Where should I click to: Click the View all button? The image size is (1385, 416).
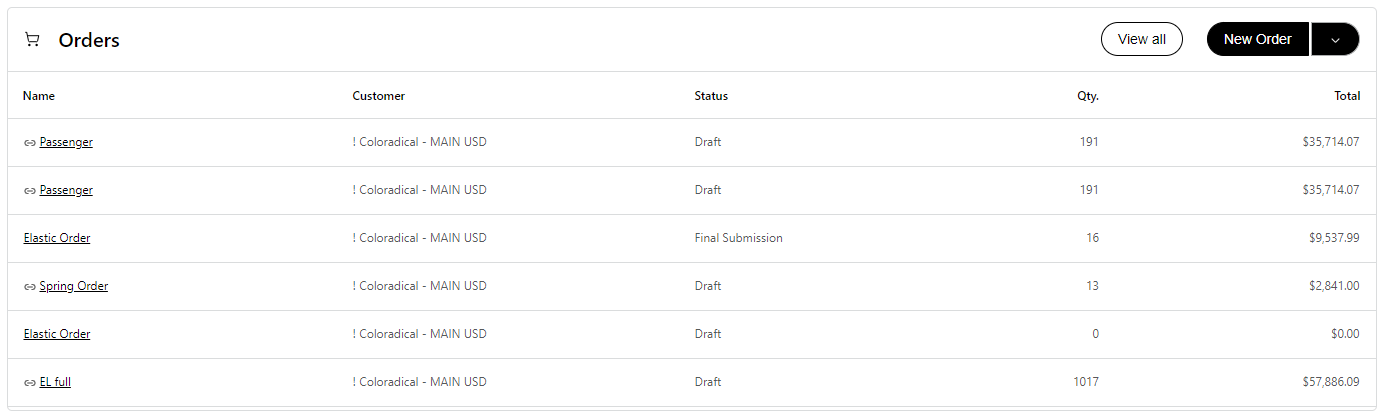click(1141, 39)
